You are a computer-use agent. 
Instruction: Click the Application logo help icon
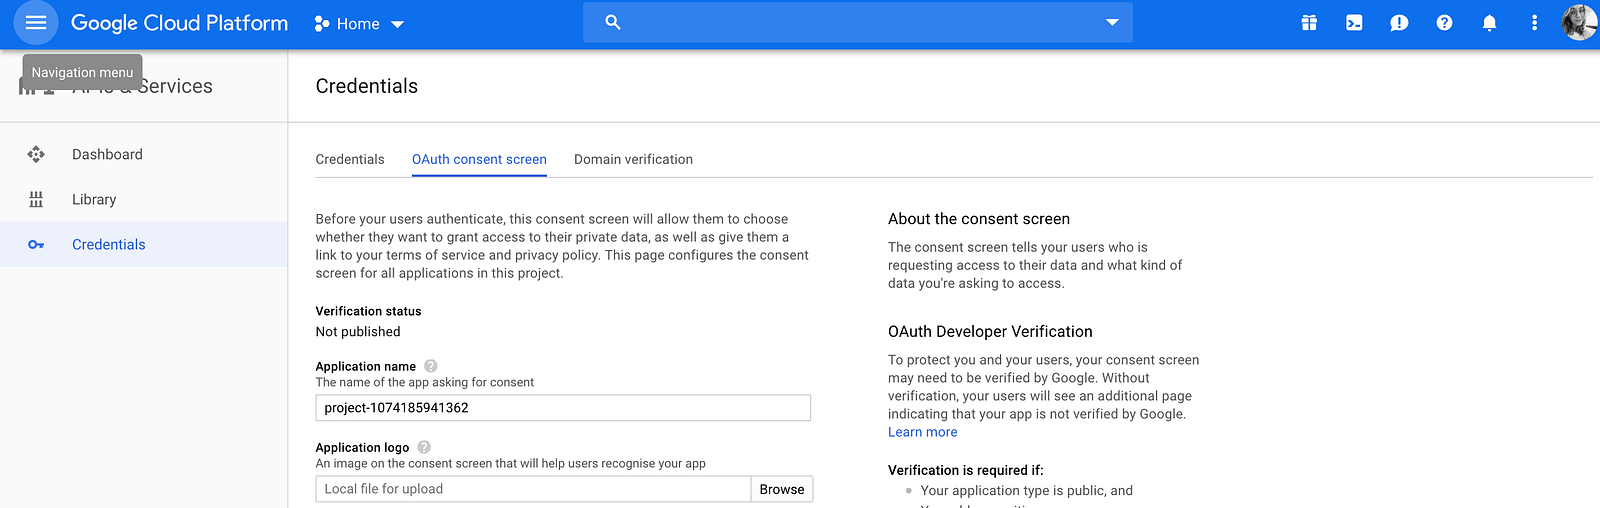click(424, 447)
